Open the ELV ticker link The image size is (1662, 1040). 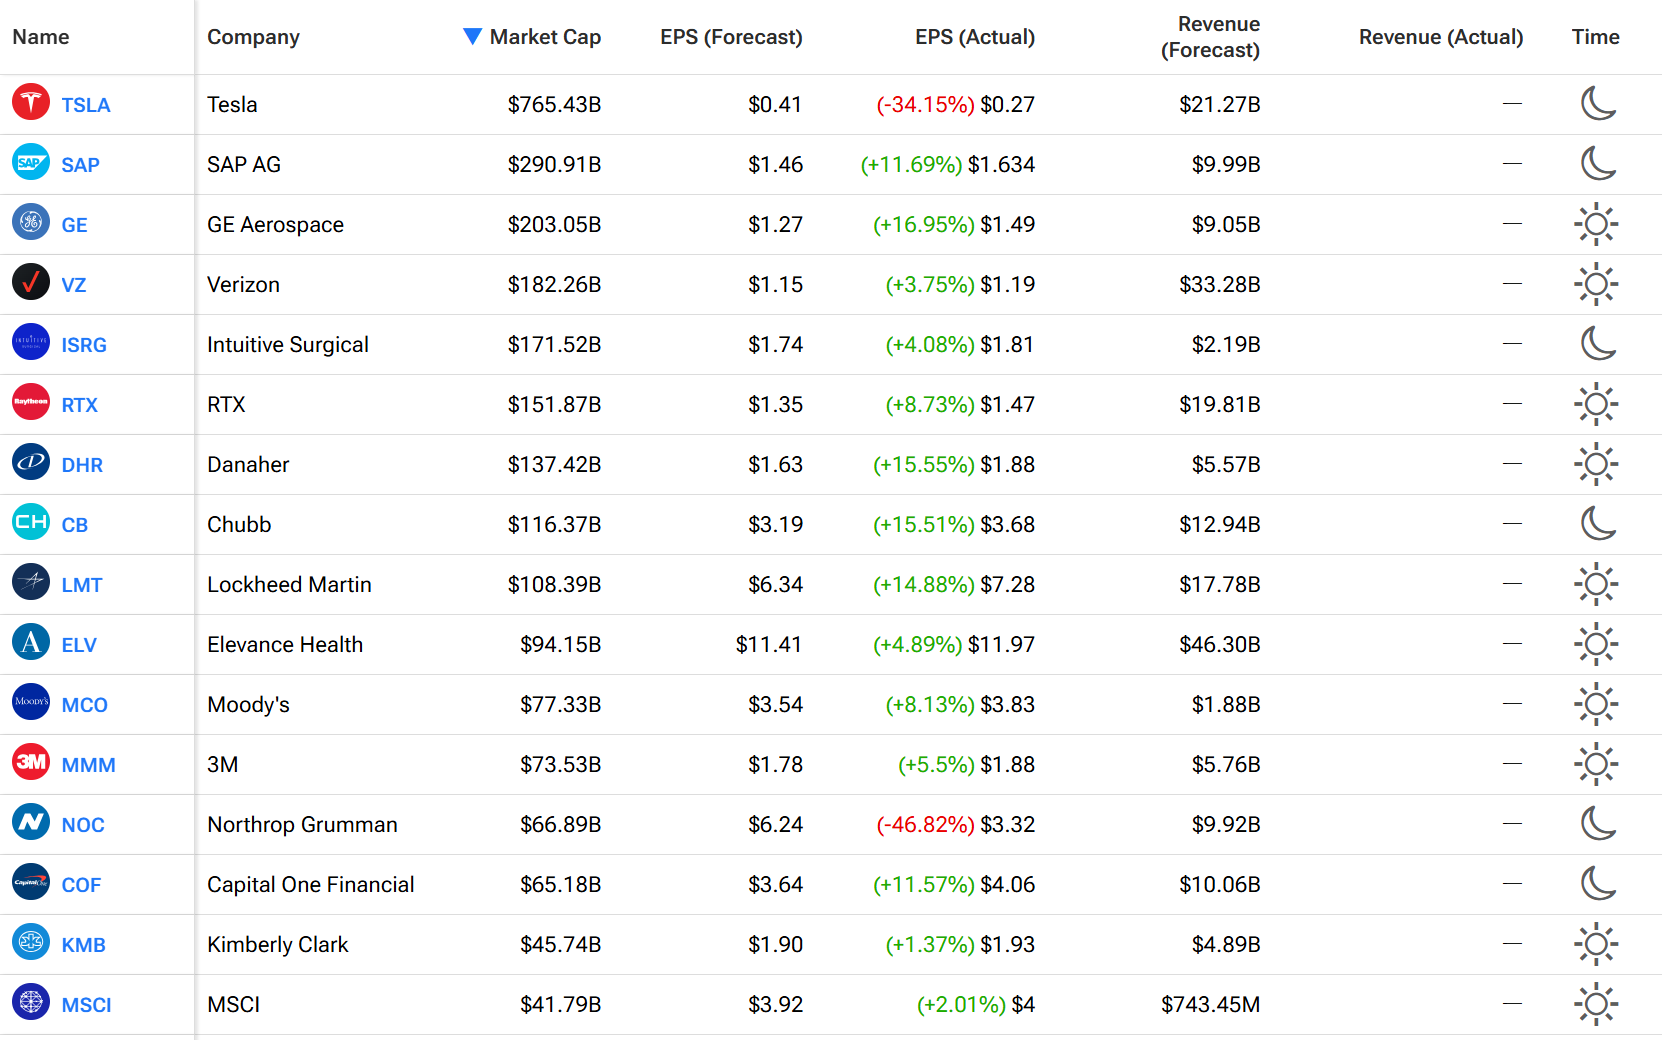(79, 645)
